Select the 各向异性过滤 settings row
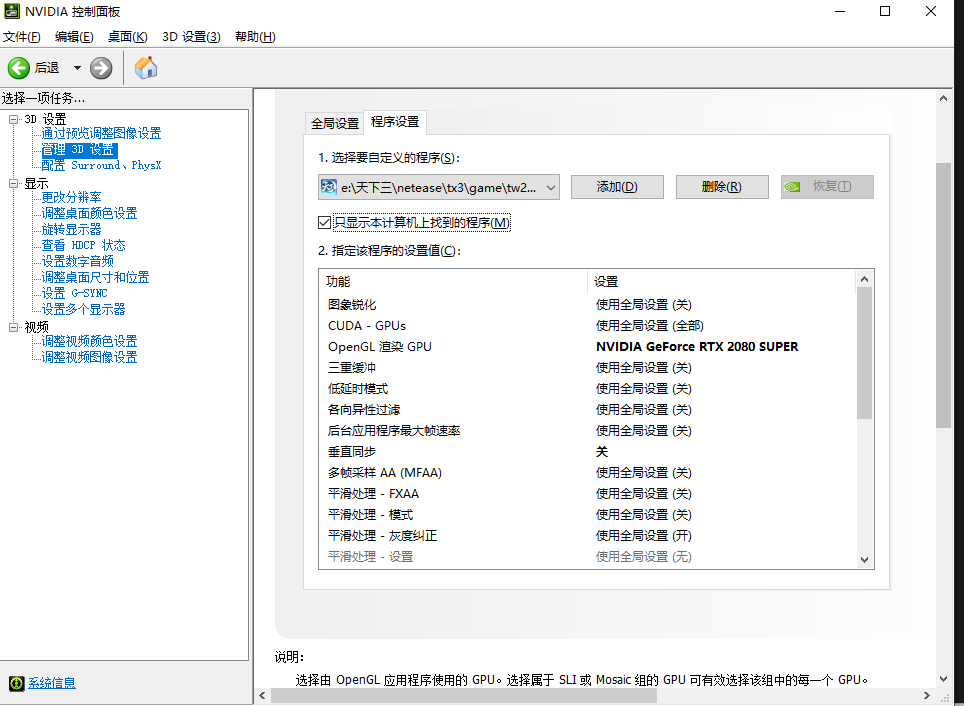This screenshot has height=706, width=964. point(587,410)
